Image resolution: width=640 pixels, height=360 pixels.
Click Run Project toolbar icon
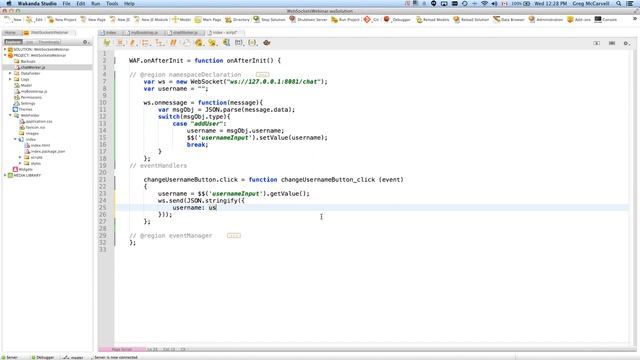pyautogui.click(x=345, y=20)
